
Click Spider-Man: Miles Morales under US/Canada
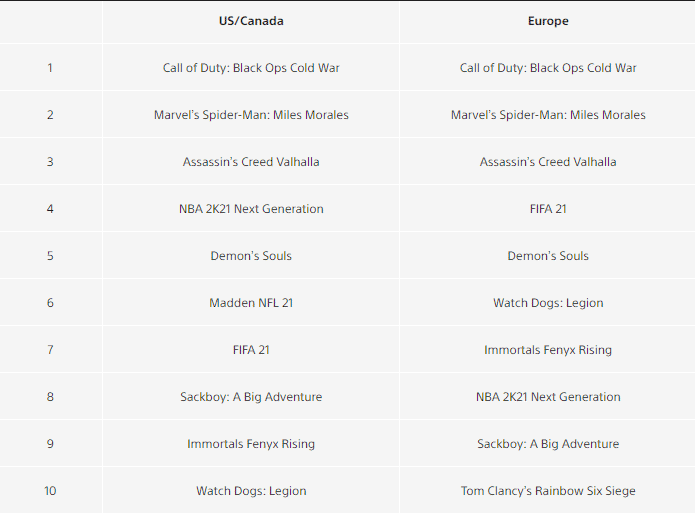(251, 115)
